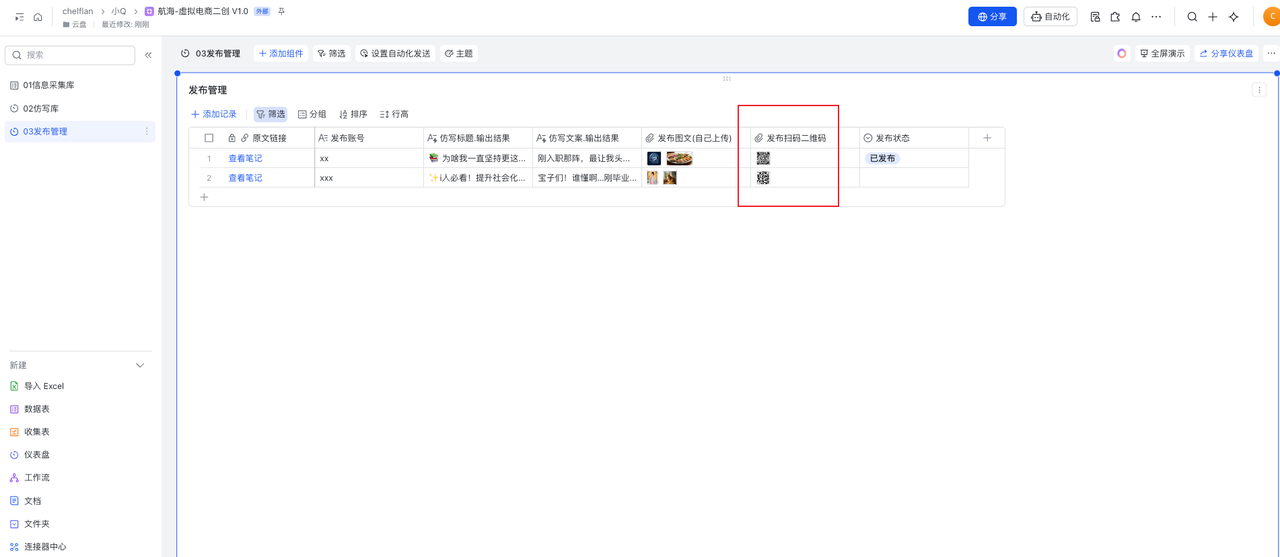The width and height of the screenshot is (1280, 557).
Task: Open the 02仿写库 dashboard
Action: 80,108
